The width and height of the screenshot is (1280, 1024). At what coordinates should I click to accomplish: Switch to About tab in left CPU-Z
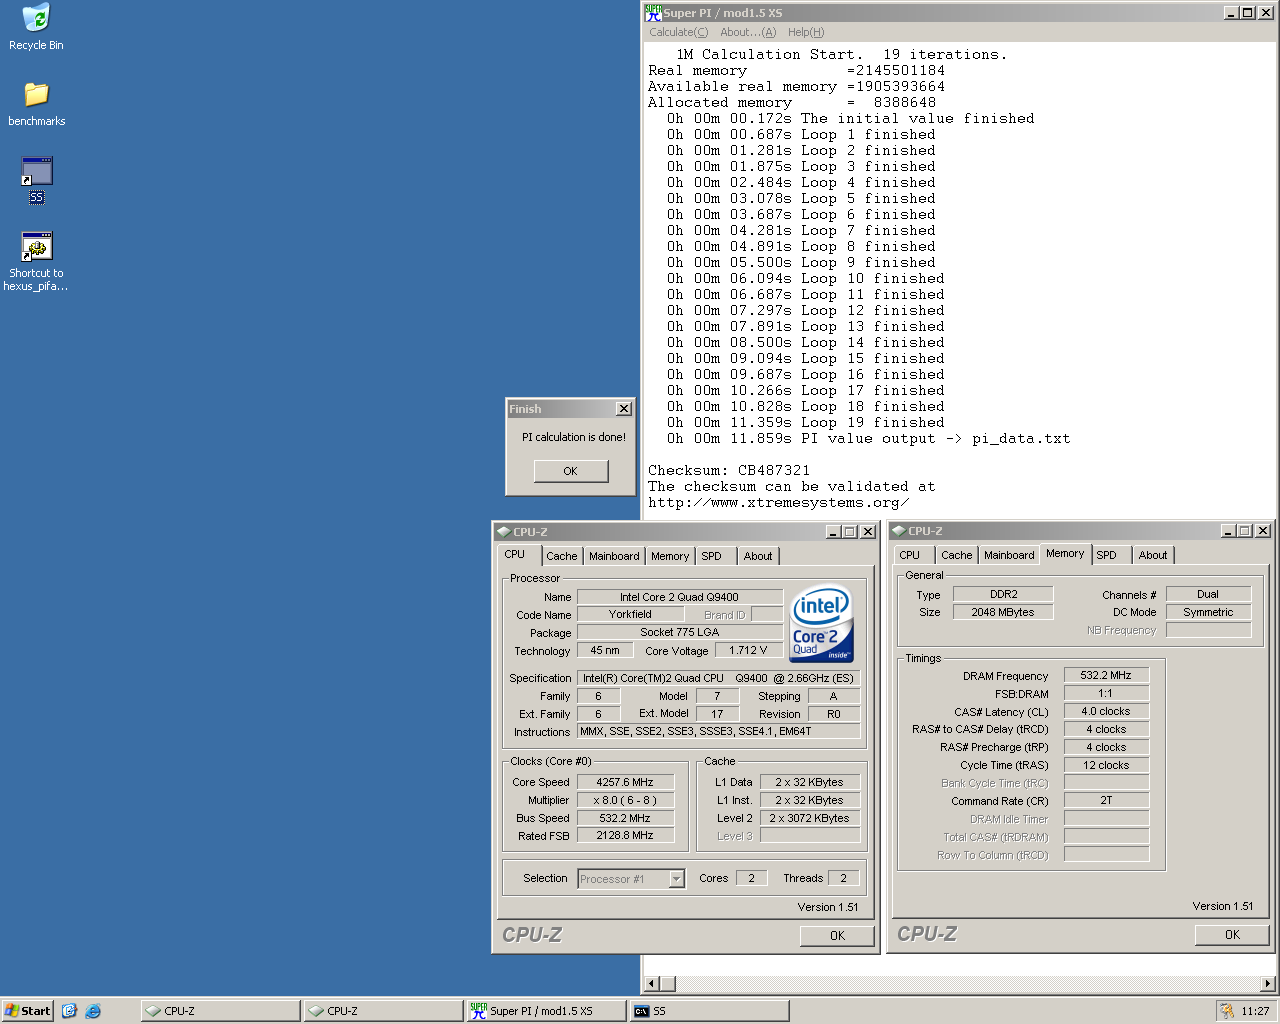pyautogui.click(x=758, y=556)
